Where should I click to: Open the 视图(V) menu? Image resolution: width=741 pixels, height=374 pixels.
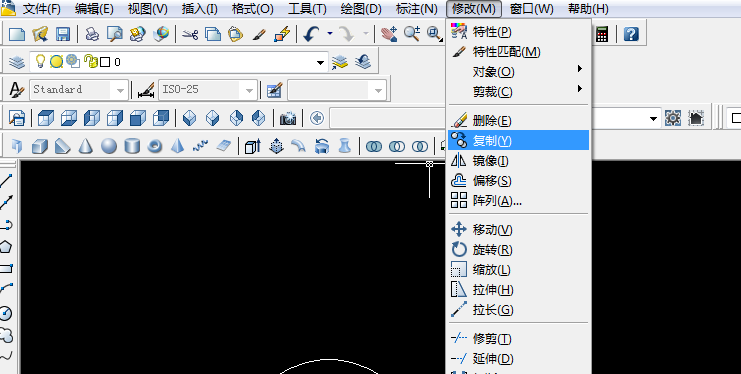tap(147, 9)
